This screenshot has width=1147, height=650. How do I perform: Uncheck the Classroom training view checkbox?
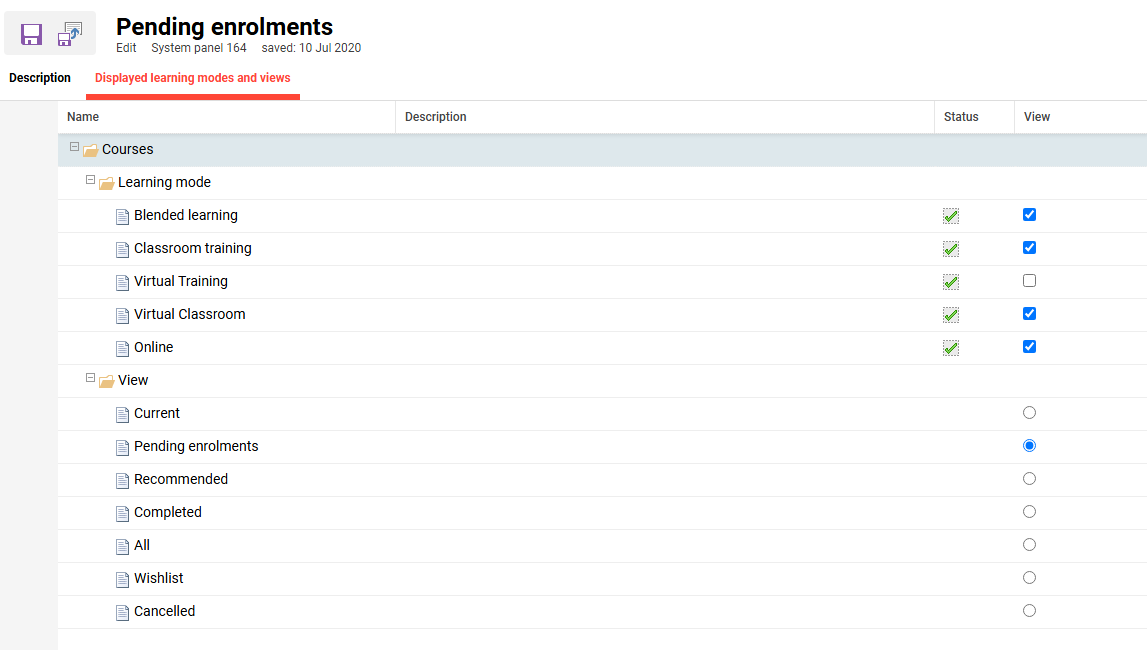[x=1029, y=248]
